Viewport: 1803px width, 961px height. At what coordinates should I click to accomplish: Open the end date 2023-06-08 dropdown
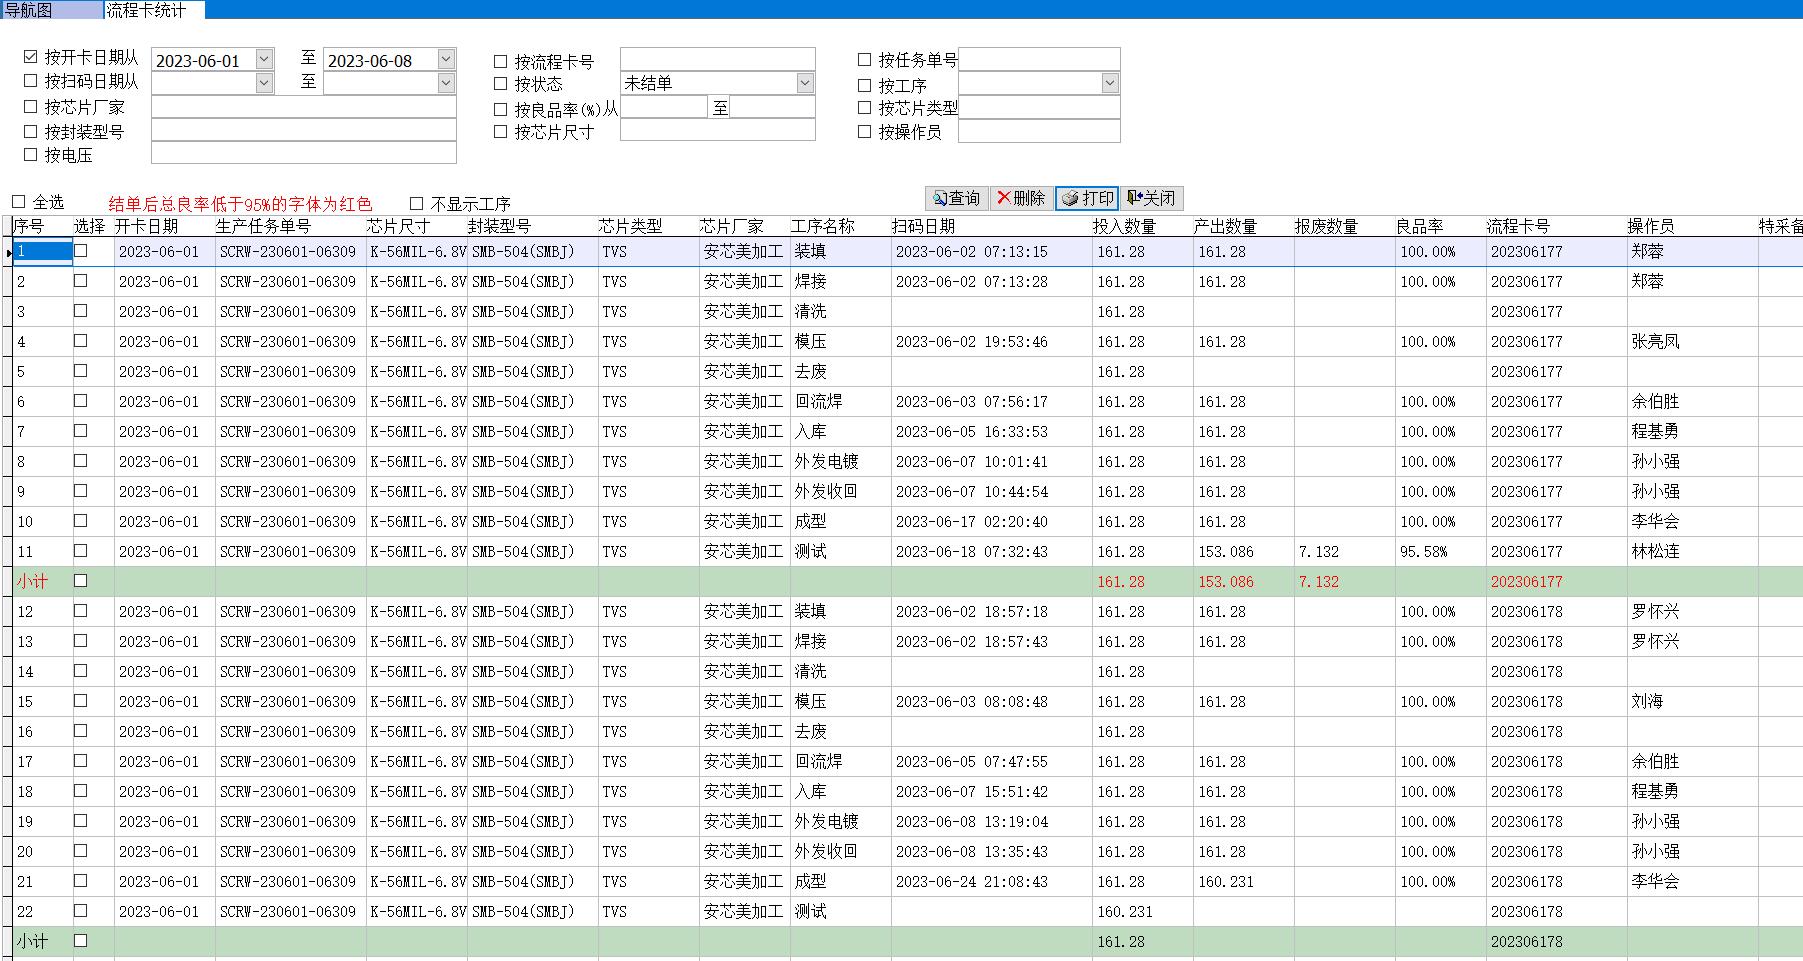pyautogui.click(x=446, y=60)
